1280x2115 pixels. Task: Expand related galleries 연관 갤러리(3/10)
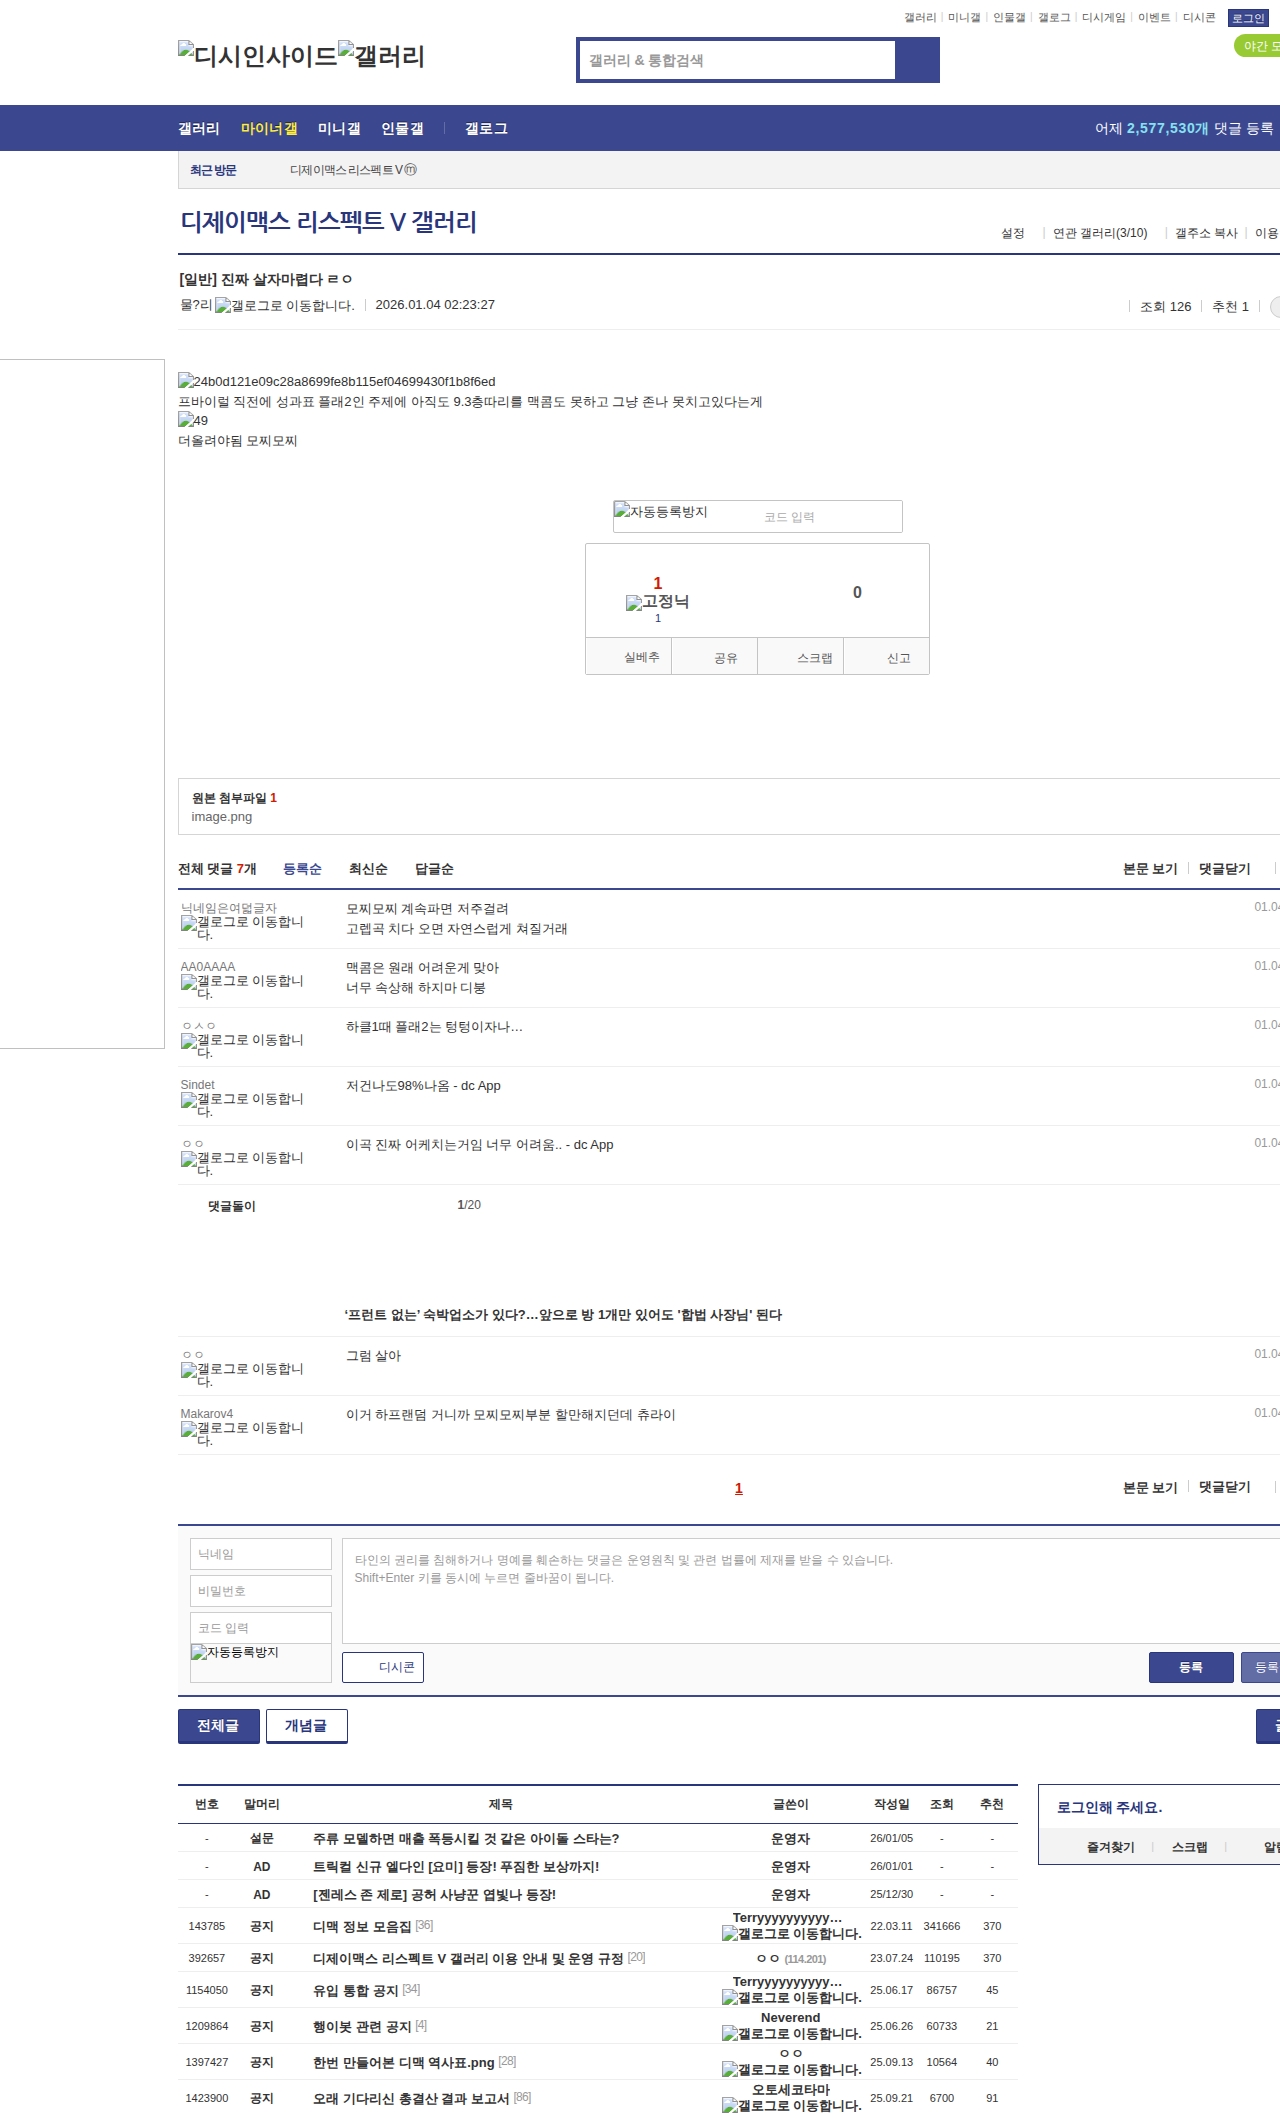click(1099, 233)
